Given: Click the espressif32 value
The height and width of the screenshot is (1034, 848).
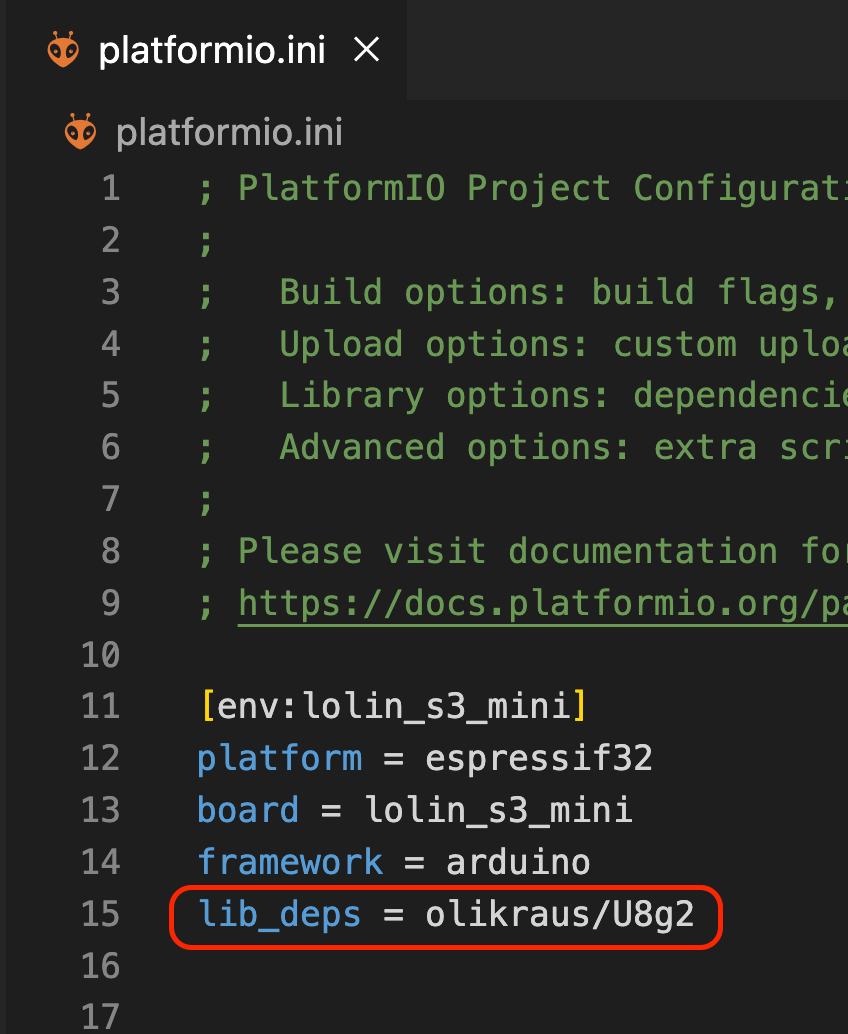Looking at the screenshot, I should point(538,758).
